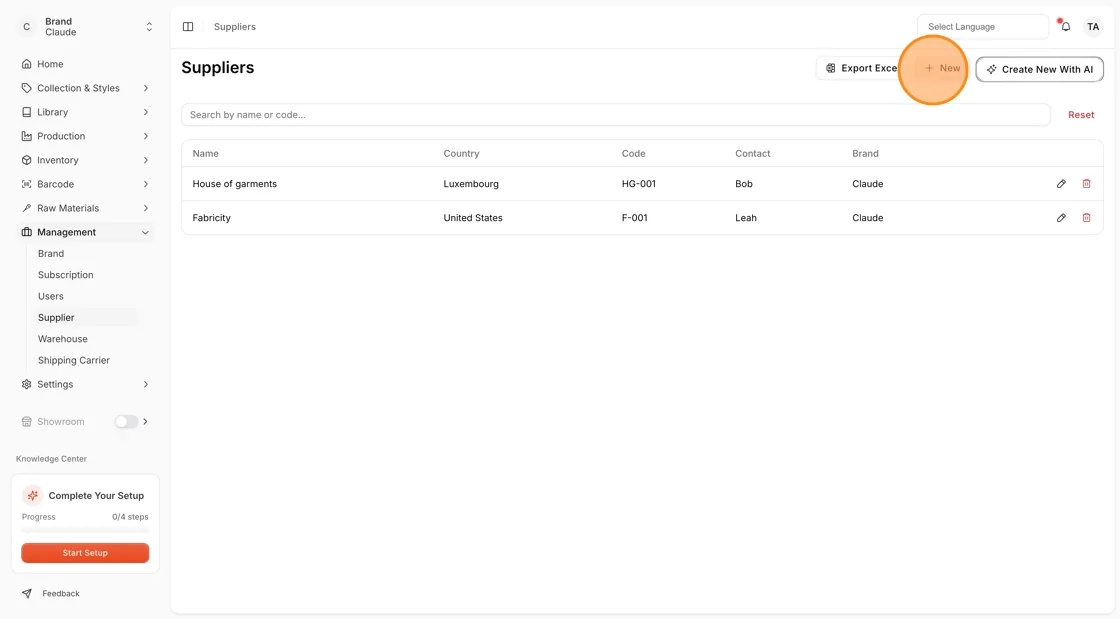Click the Luxembourg country cell
Viewport: 1120px width, 619px height.
click(x=471, y=183)
